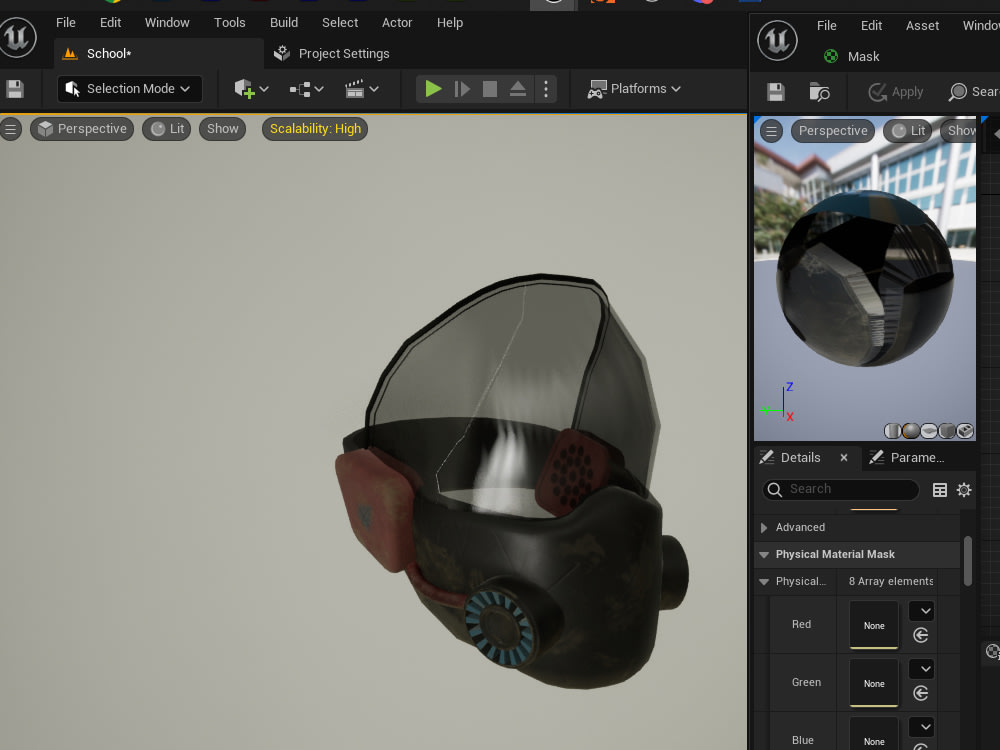The image size is (1000, 750).
Task: Change preview viewport Perspective setting
Action: coord(833,131)
